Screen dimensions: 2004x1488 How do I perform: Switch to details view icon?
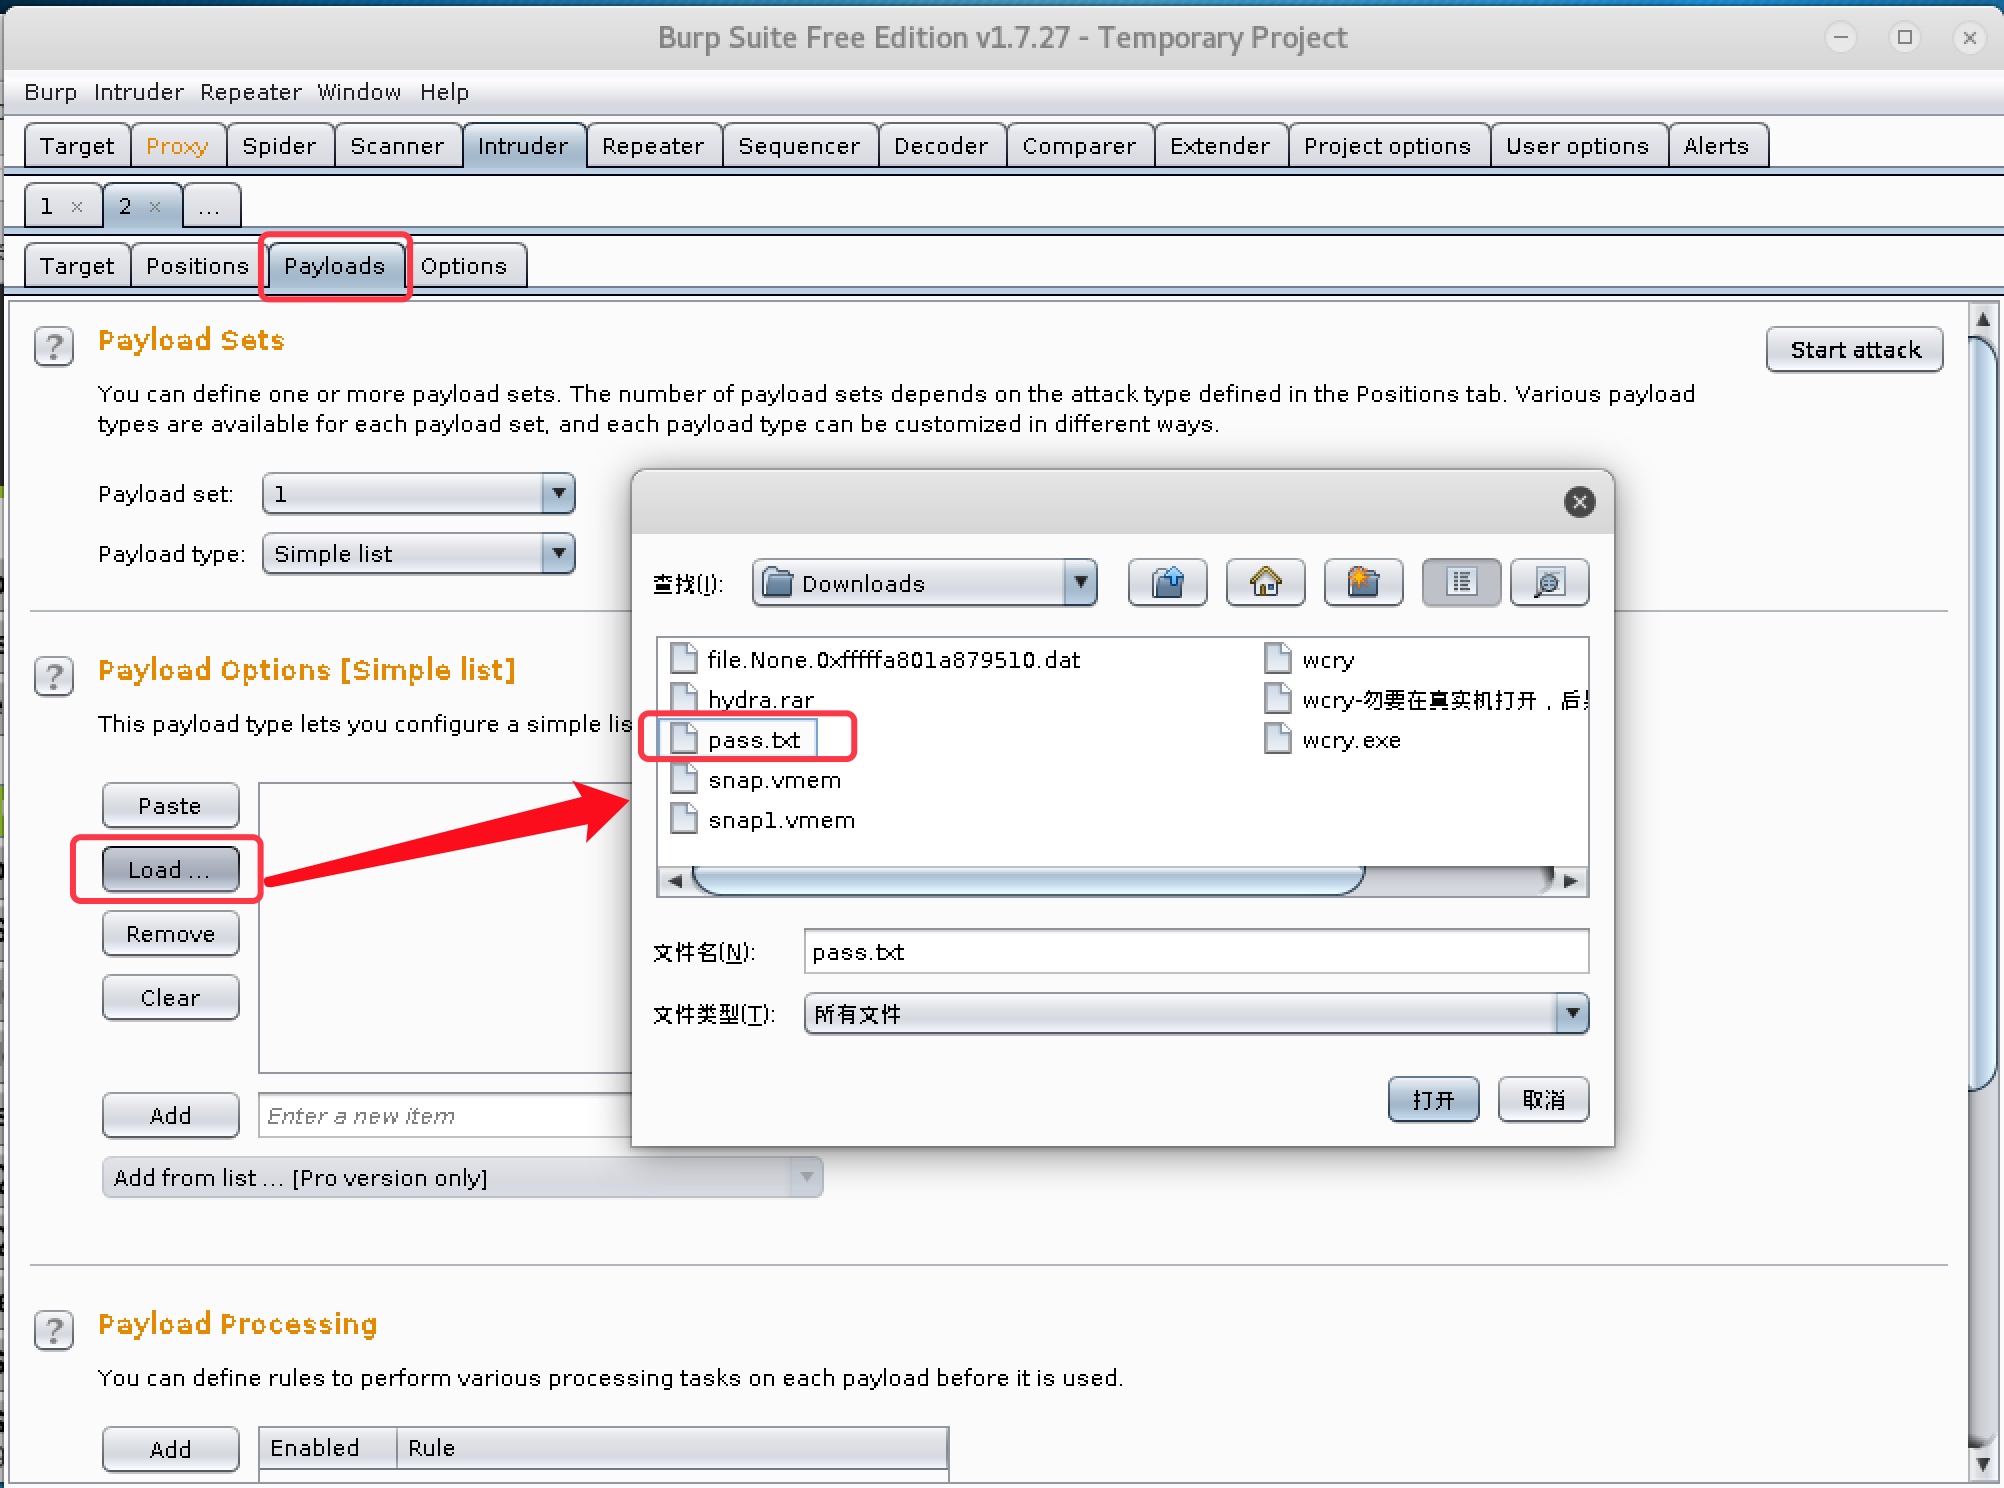pos(1549,582)
